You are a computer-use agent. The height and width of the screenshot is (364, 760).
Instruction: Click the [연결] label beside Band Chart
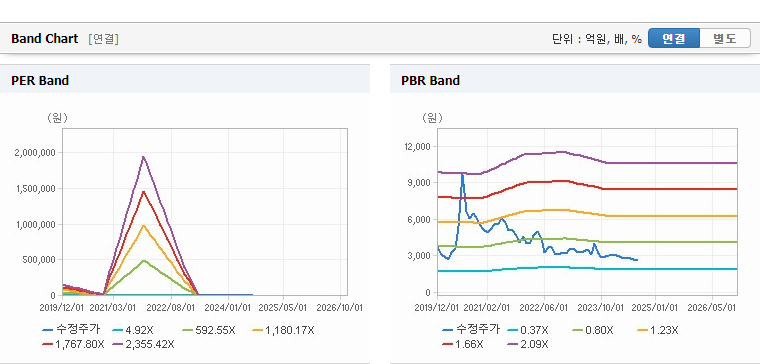[103, 39]
